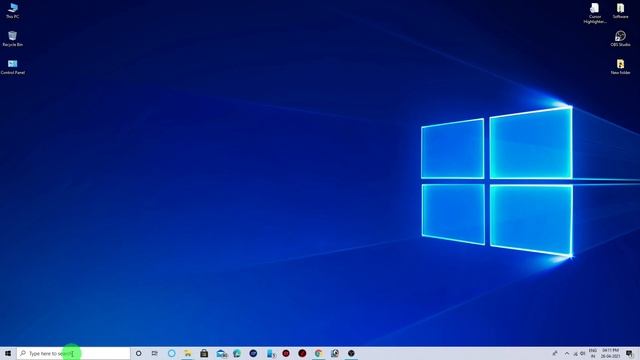Select the OBS Studio desktop shortcut

(620, 39)
